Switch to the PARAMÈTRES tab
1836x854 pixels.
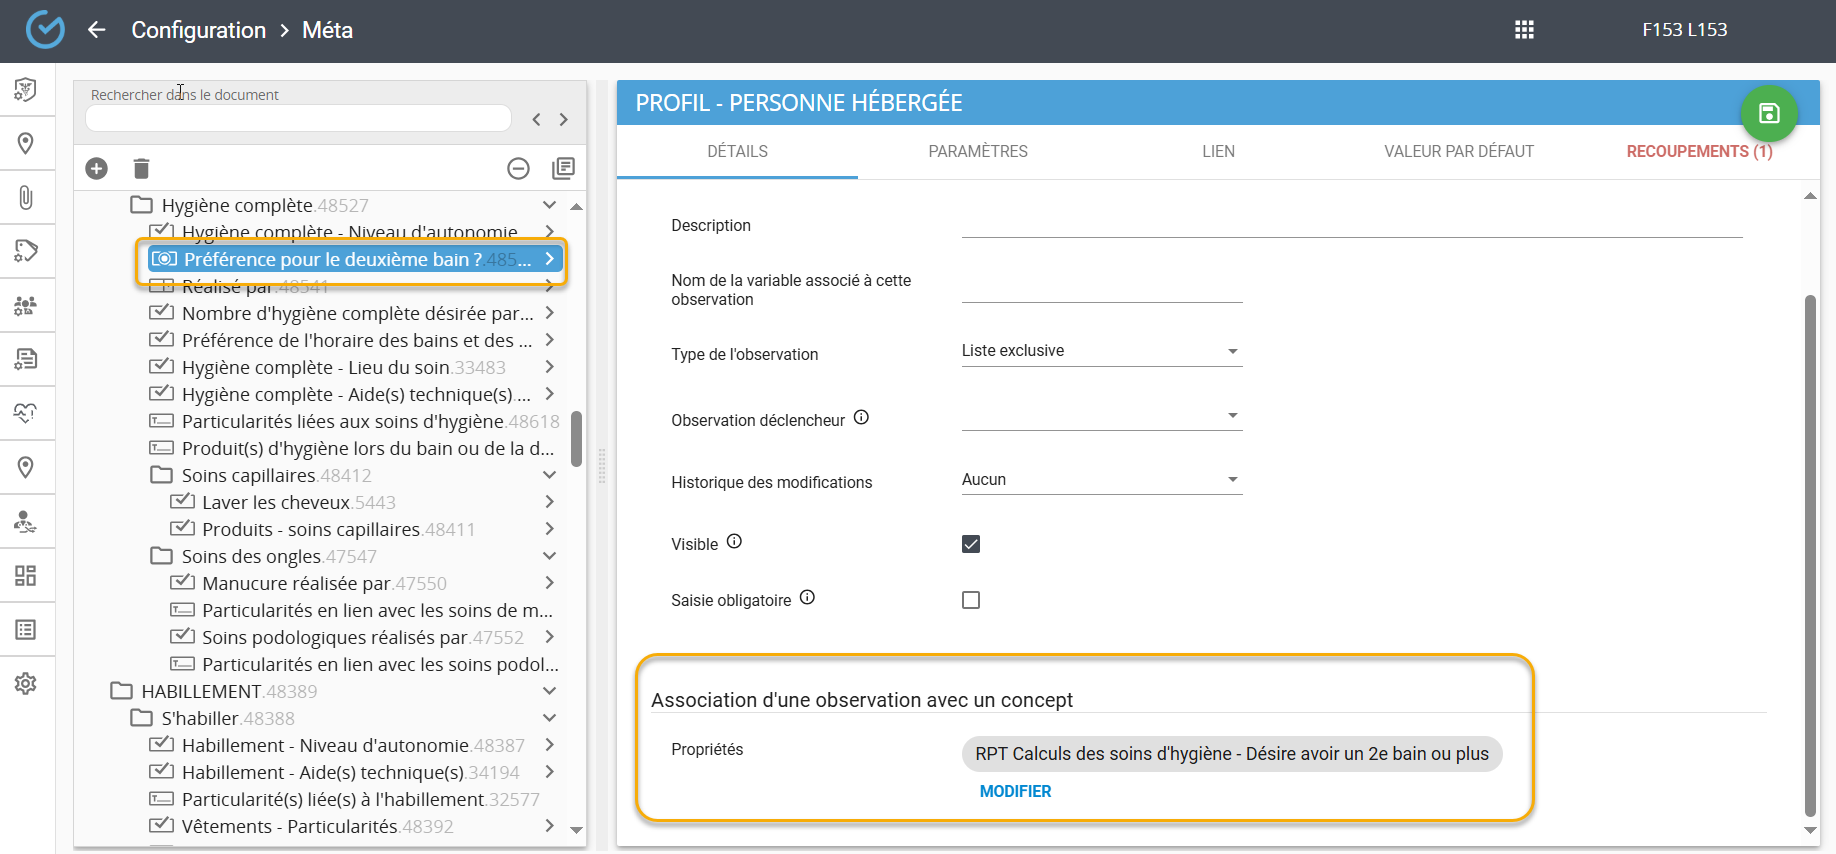tap(977, 152)
